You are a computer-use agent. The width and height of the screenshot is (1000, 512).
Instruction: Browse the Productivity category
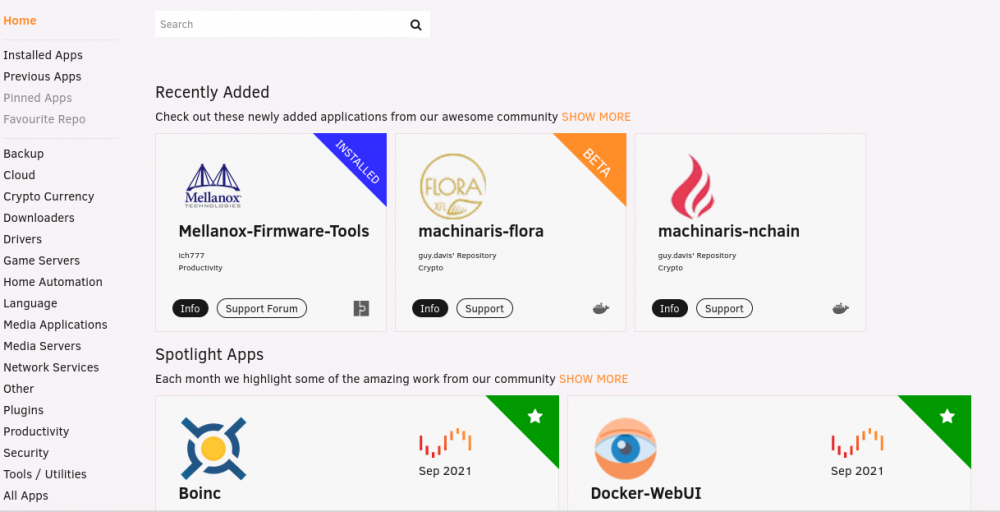click(x=36, y=432)
